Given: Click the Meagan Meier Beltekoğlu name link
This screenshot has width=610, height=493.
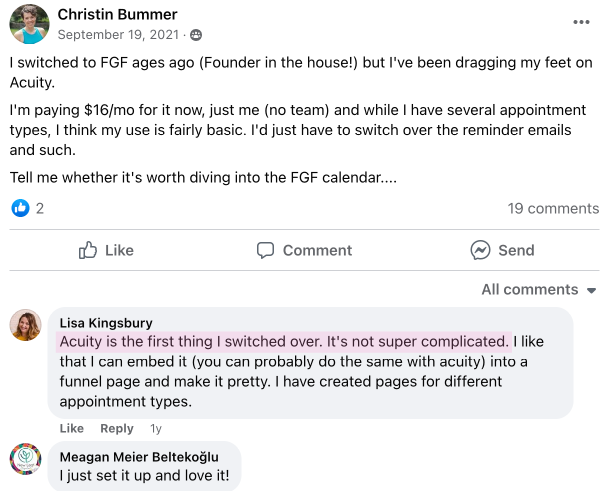Looking at the screenshot, I should pos(138,457).
